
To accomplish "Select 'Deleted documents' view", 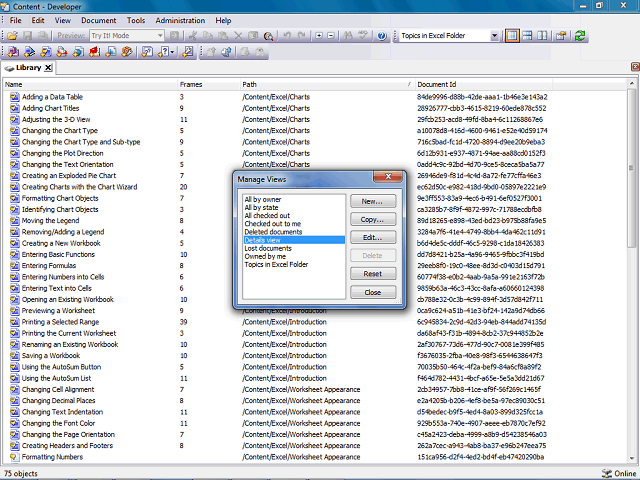I will coord(273,232).
